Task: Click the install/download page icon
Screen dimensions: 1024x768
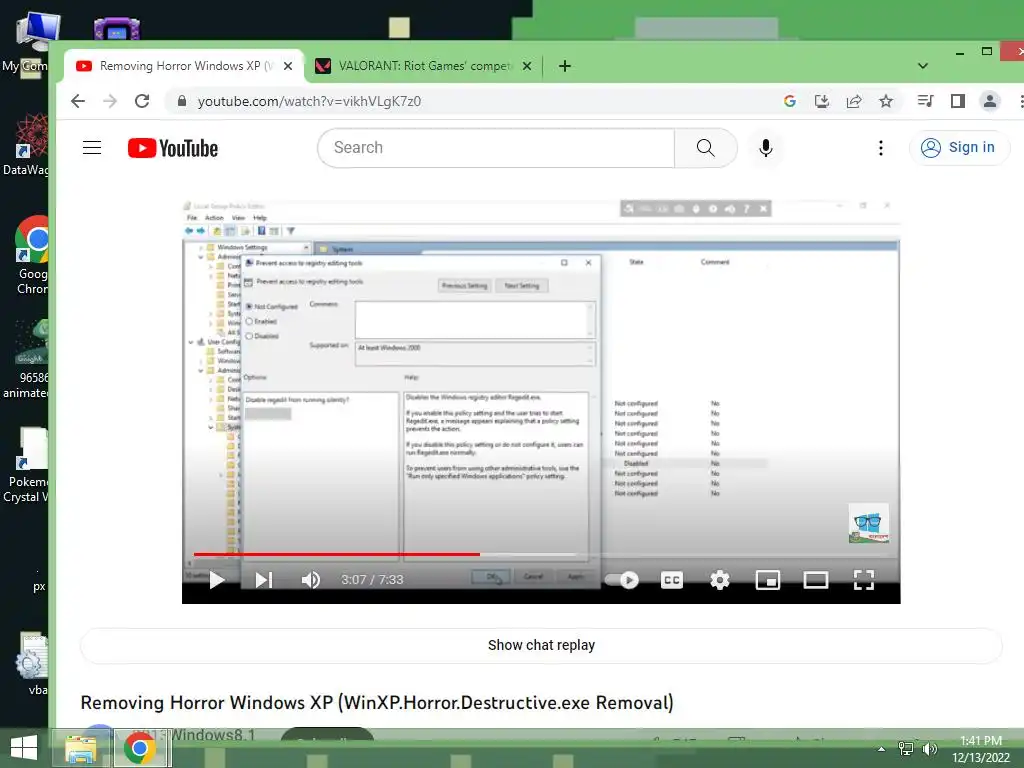Action: click(x=822, y=101)
